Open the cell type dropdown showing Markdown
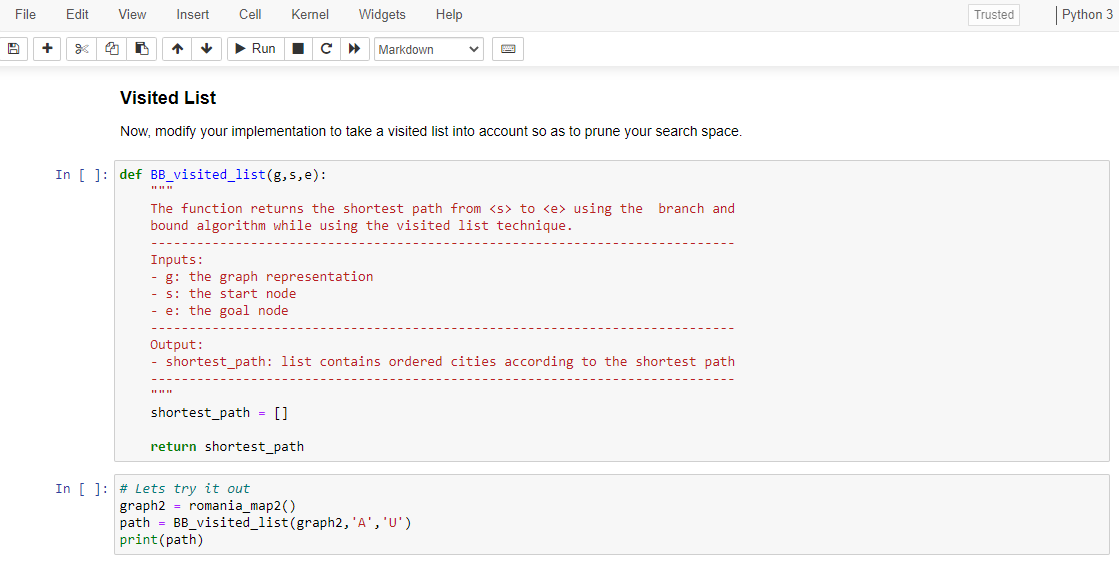 428,48
